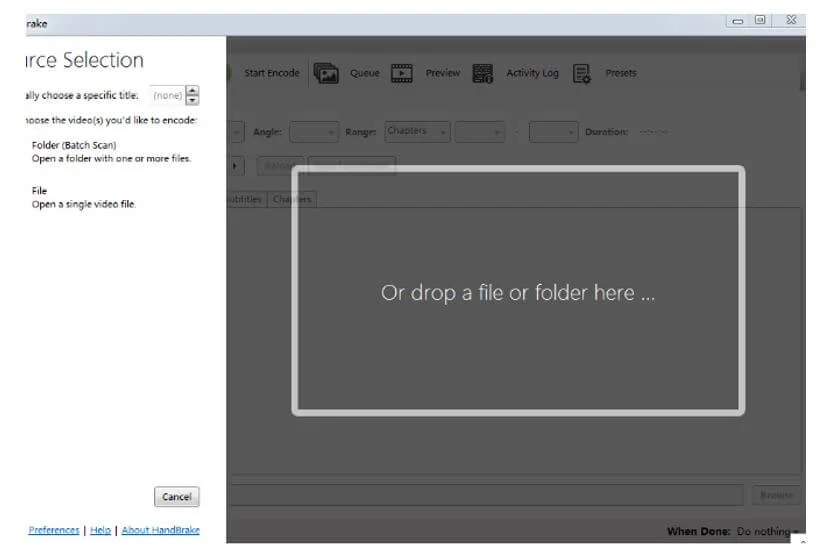Switch to the Subtitles tab

(x=244, y=199)
